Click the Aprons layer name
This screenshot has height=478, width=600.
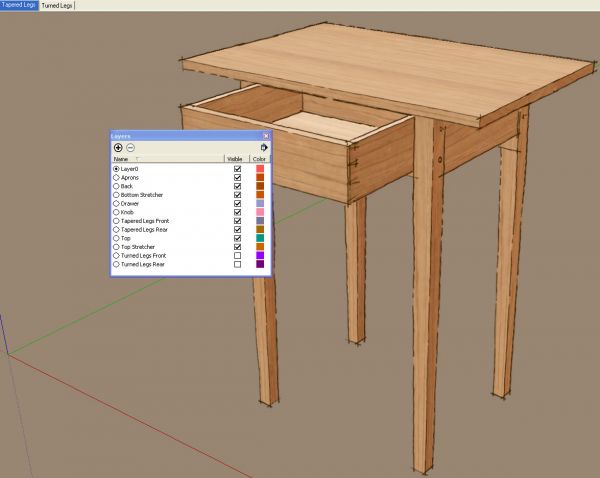pos(130,178)
